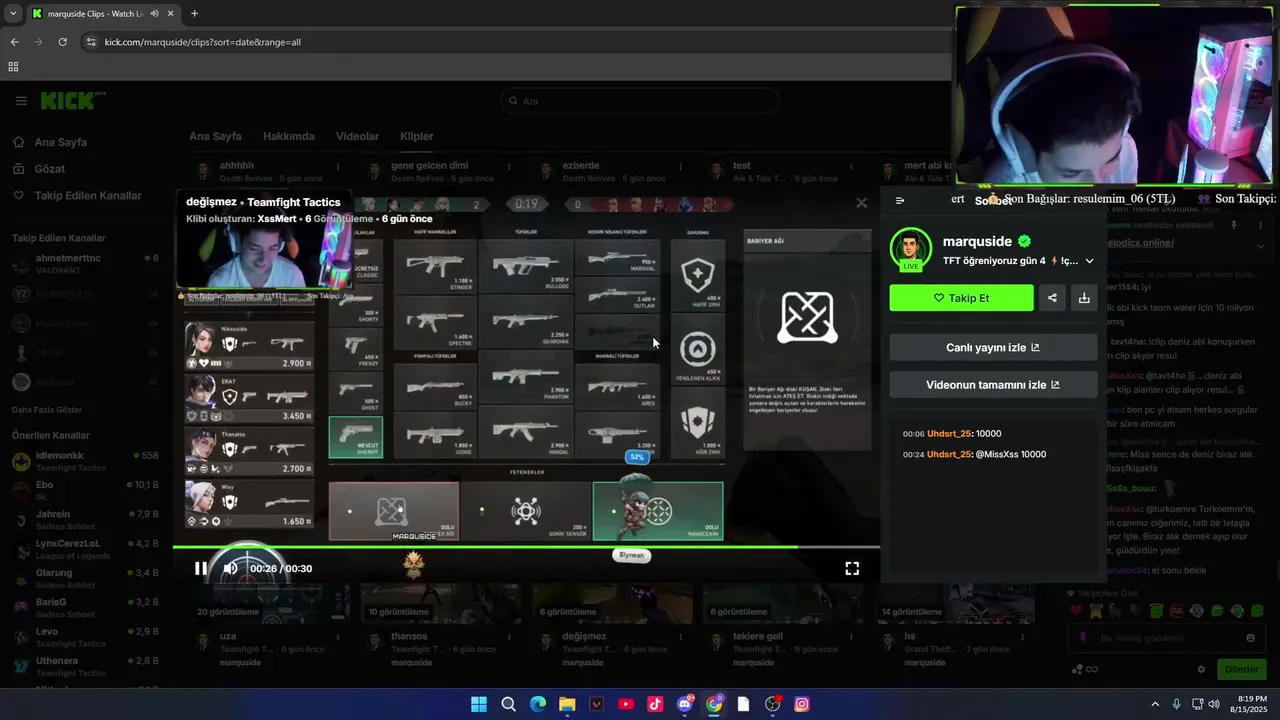
Task: Open recommended channel Ebo
Action: point(85,490)
